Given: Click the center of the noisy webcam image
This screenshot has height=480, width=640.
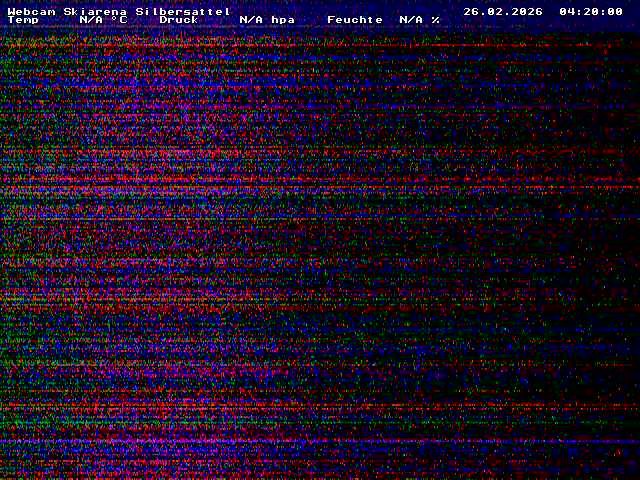Looking at the screenshot, I should (x=320, y=250).
